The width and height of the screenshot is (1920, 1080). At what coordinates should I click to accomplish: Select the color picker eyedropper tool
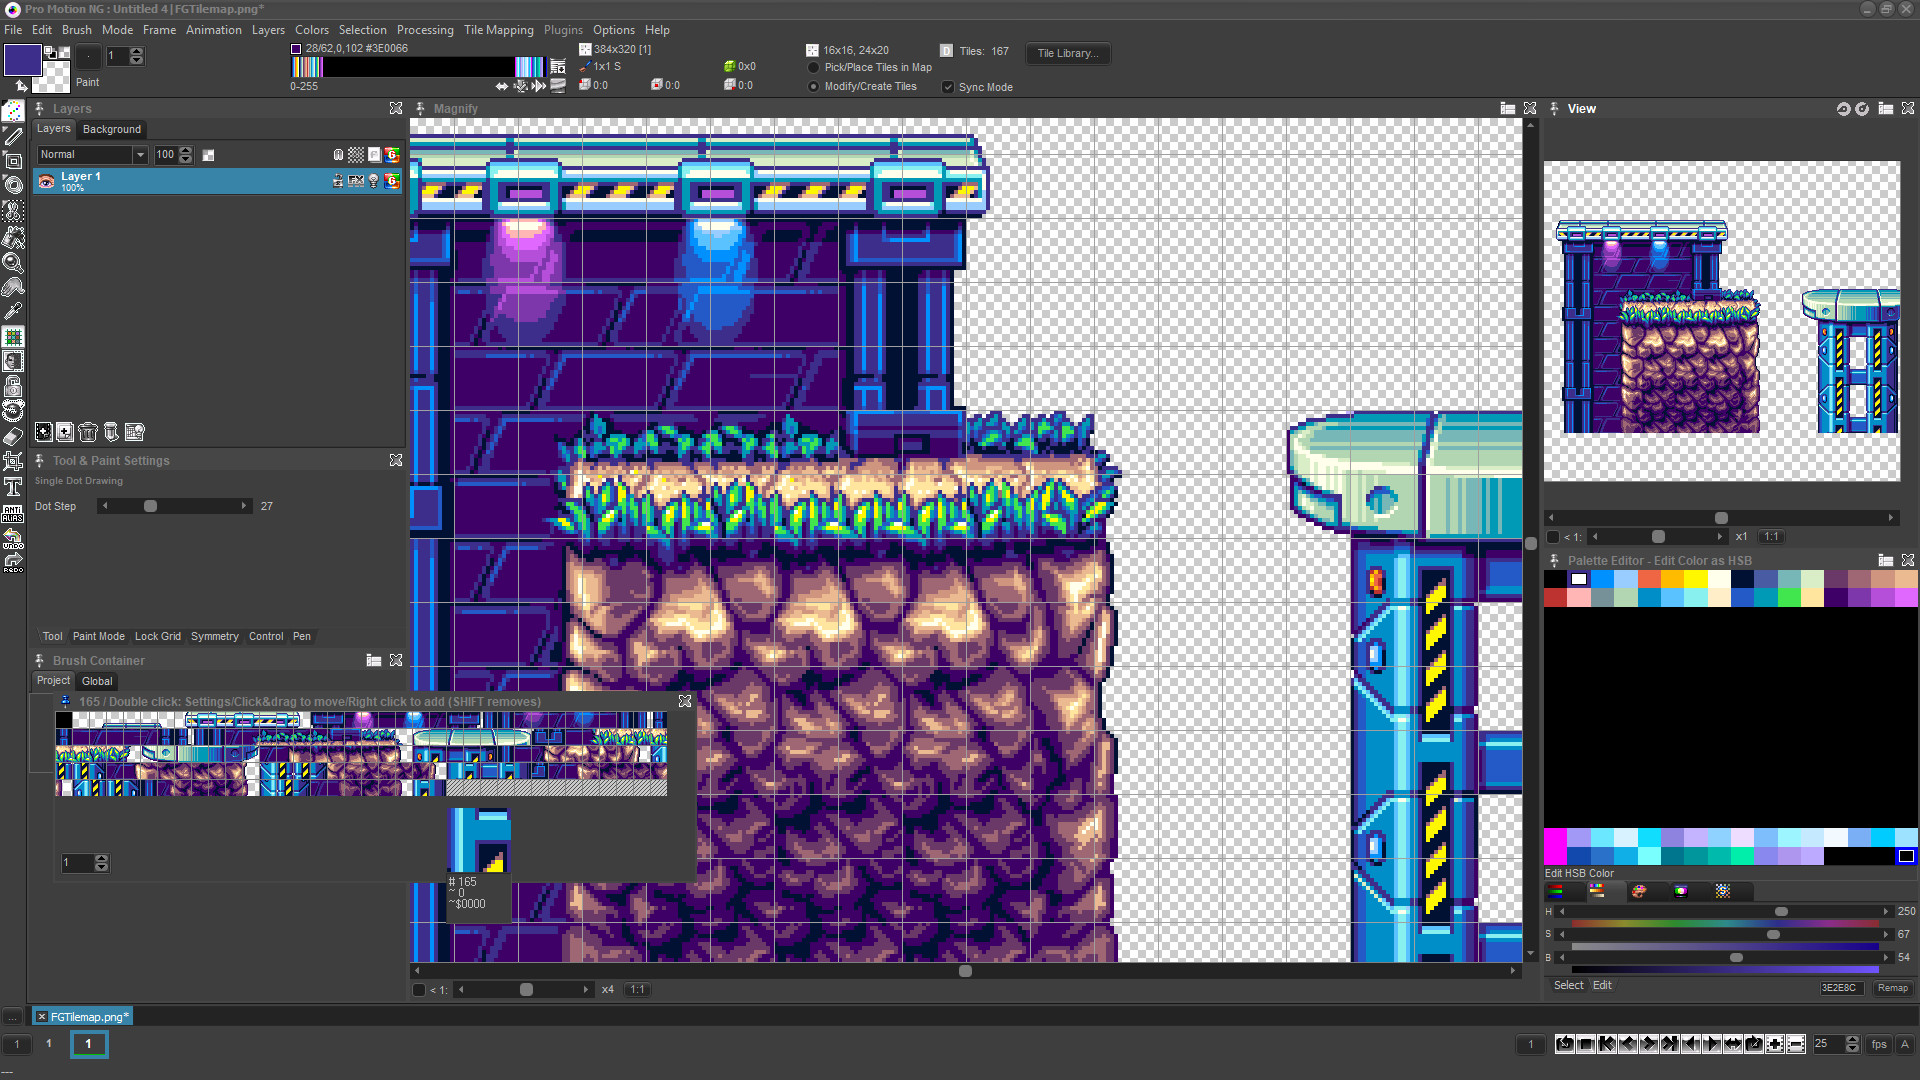[15, 313]
